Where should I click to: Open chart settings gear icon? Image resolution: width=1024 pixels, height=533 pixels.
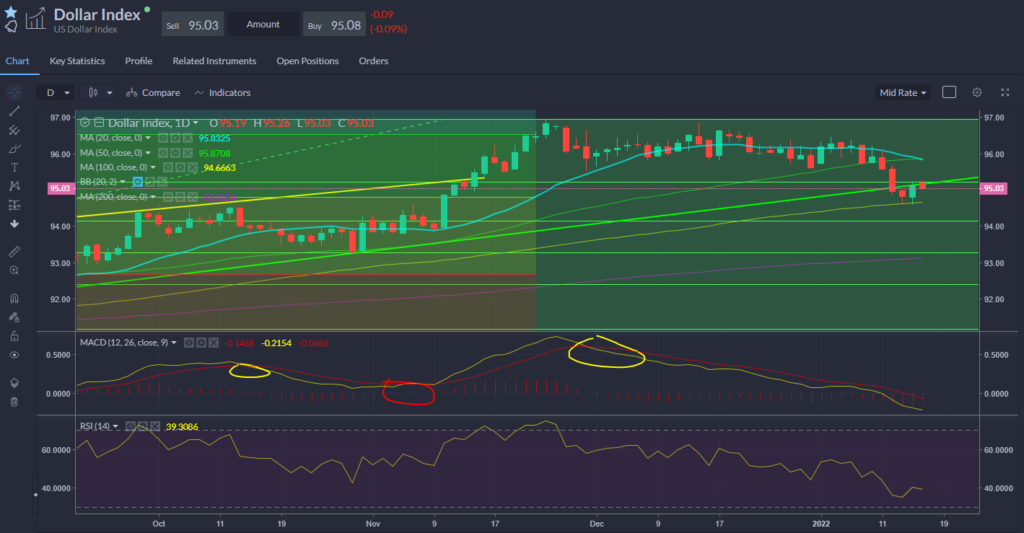pos(976,92)
